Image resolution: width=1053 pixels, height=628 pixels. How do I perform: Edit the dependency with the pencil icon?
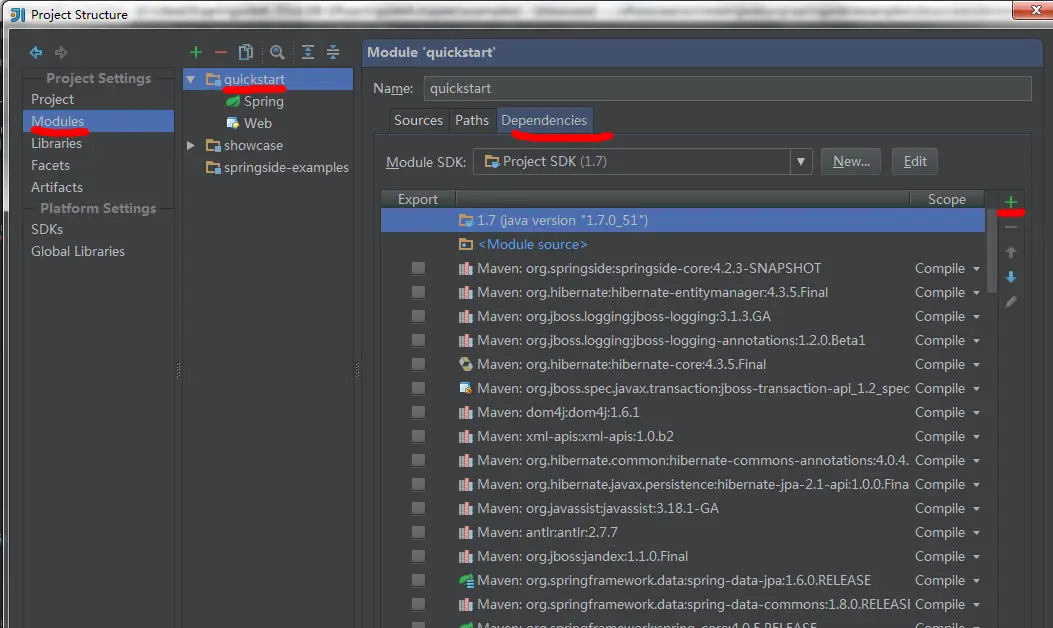1011,302
